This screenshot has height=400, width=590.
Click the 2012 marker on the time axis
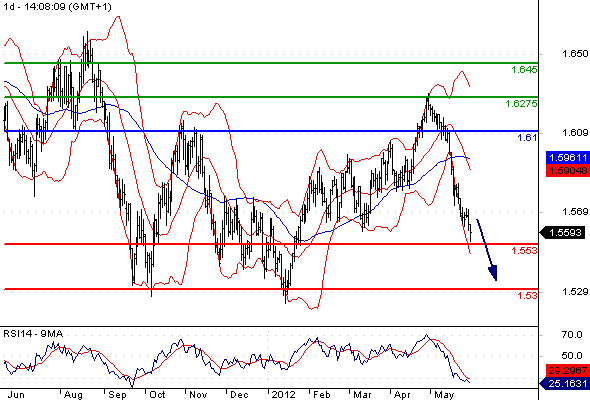tap(283, 395)
